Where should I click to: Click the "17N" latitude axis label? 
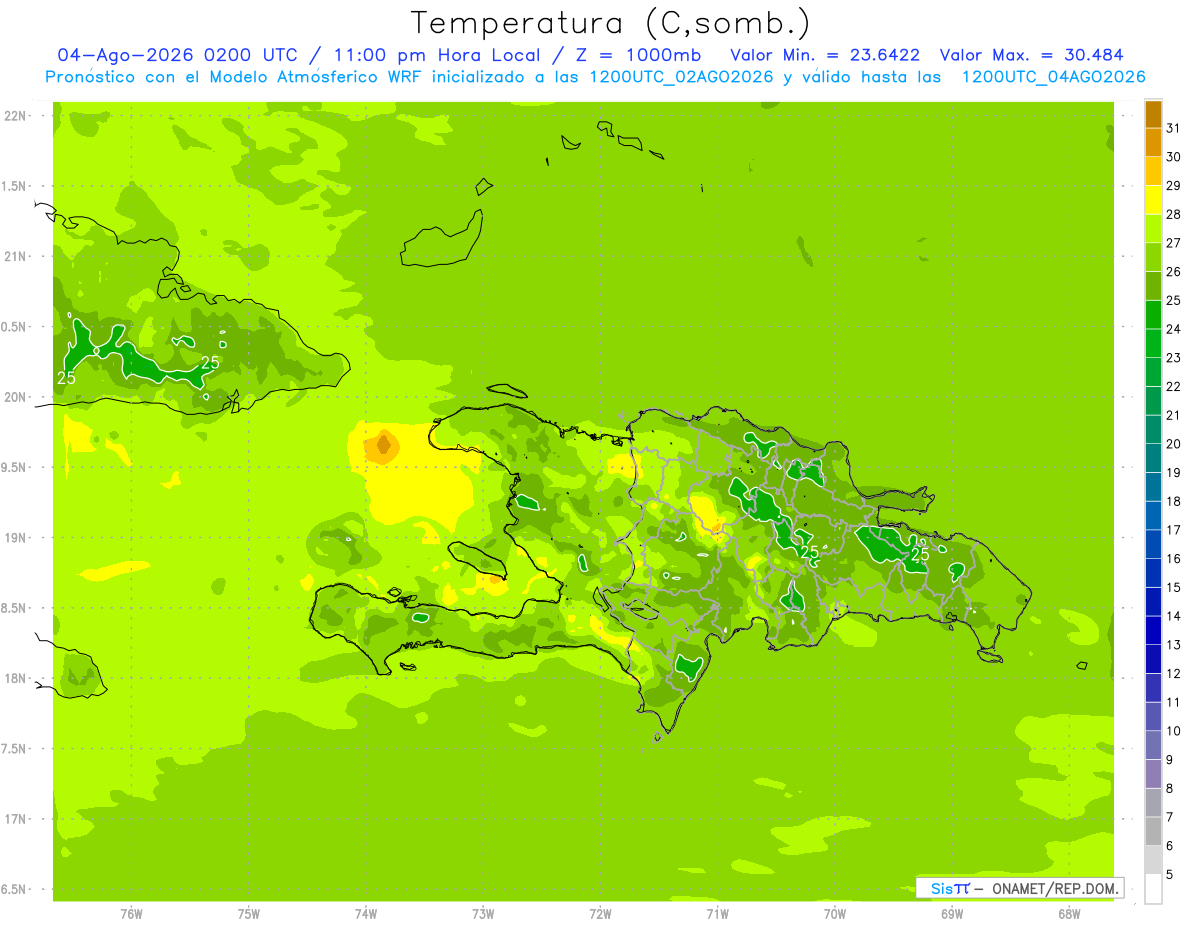pos(15,819)
